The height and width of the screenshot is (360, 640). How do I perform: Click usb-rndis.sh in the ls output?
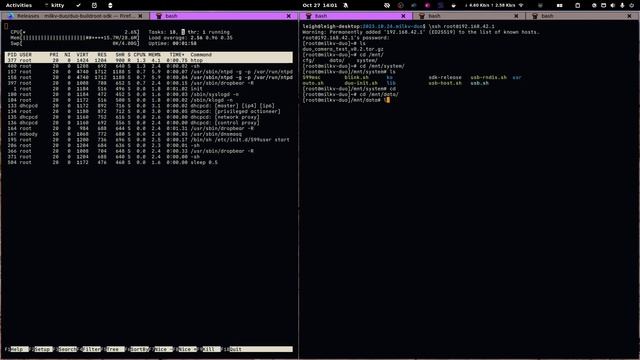coord(488,78)
